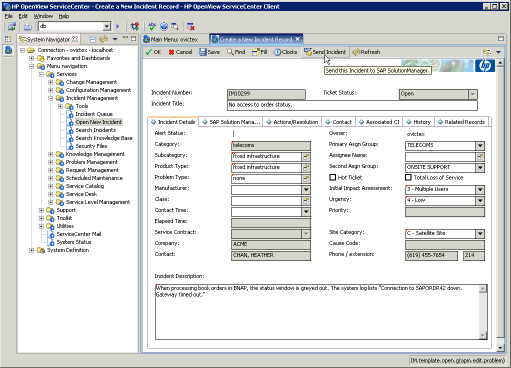
Task: Open the File menu
Action: coord(9,16)
